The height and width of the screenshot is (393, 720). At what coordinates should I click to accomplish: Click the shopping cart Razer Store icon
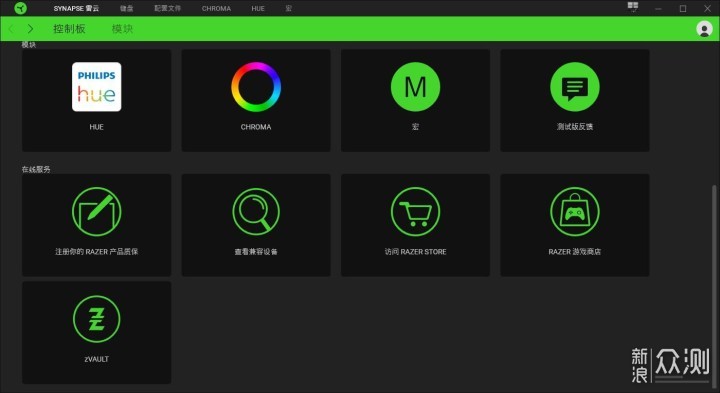click(415, 212)
